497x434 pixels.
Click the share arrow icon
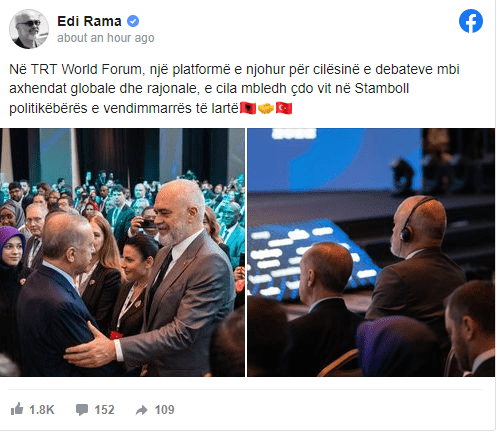coord(142,410)
